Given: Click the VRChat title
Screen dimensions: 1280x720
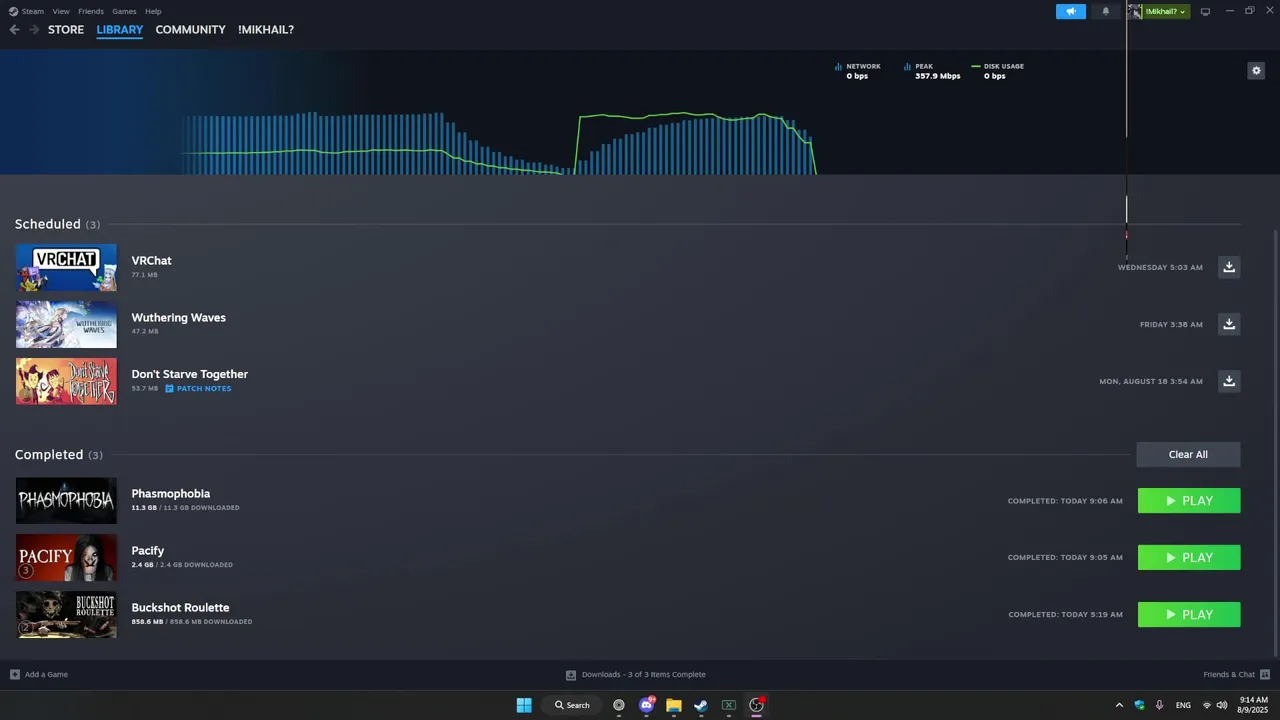Looking at the screenshot, I should (x=151, y=260).
